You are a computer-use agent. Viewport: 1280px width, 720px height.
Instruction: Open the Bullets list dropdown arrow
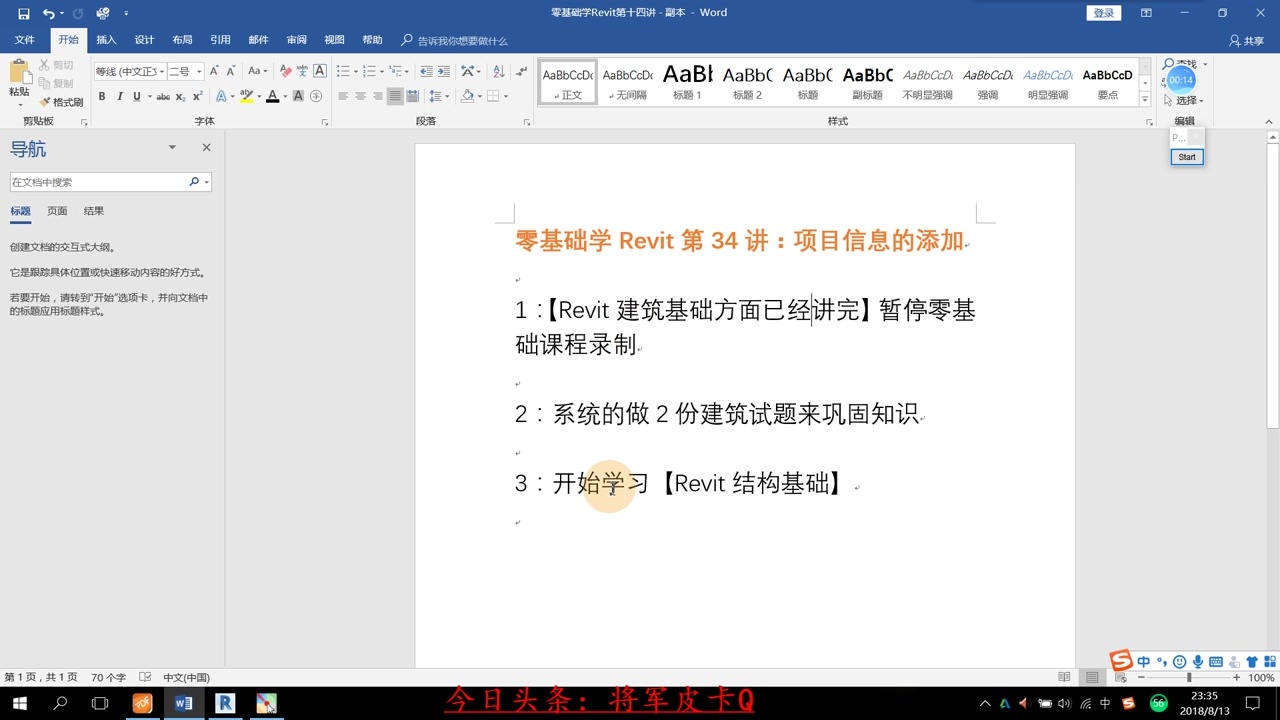356,71
